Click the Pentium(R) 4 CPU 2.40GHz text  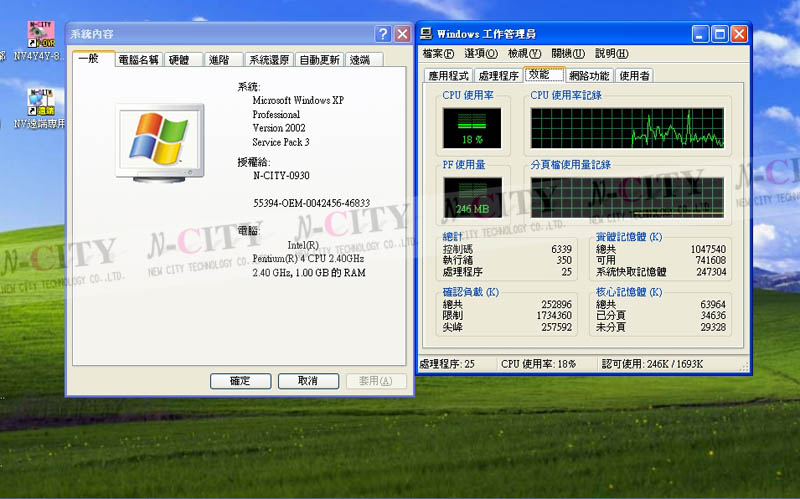[308, 259]
